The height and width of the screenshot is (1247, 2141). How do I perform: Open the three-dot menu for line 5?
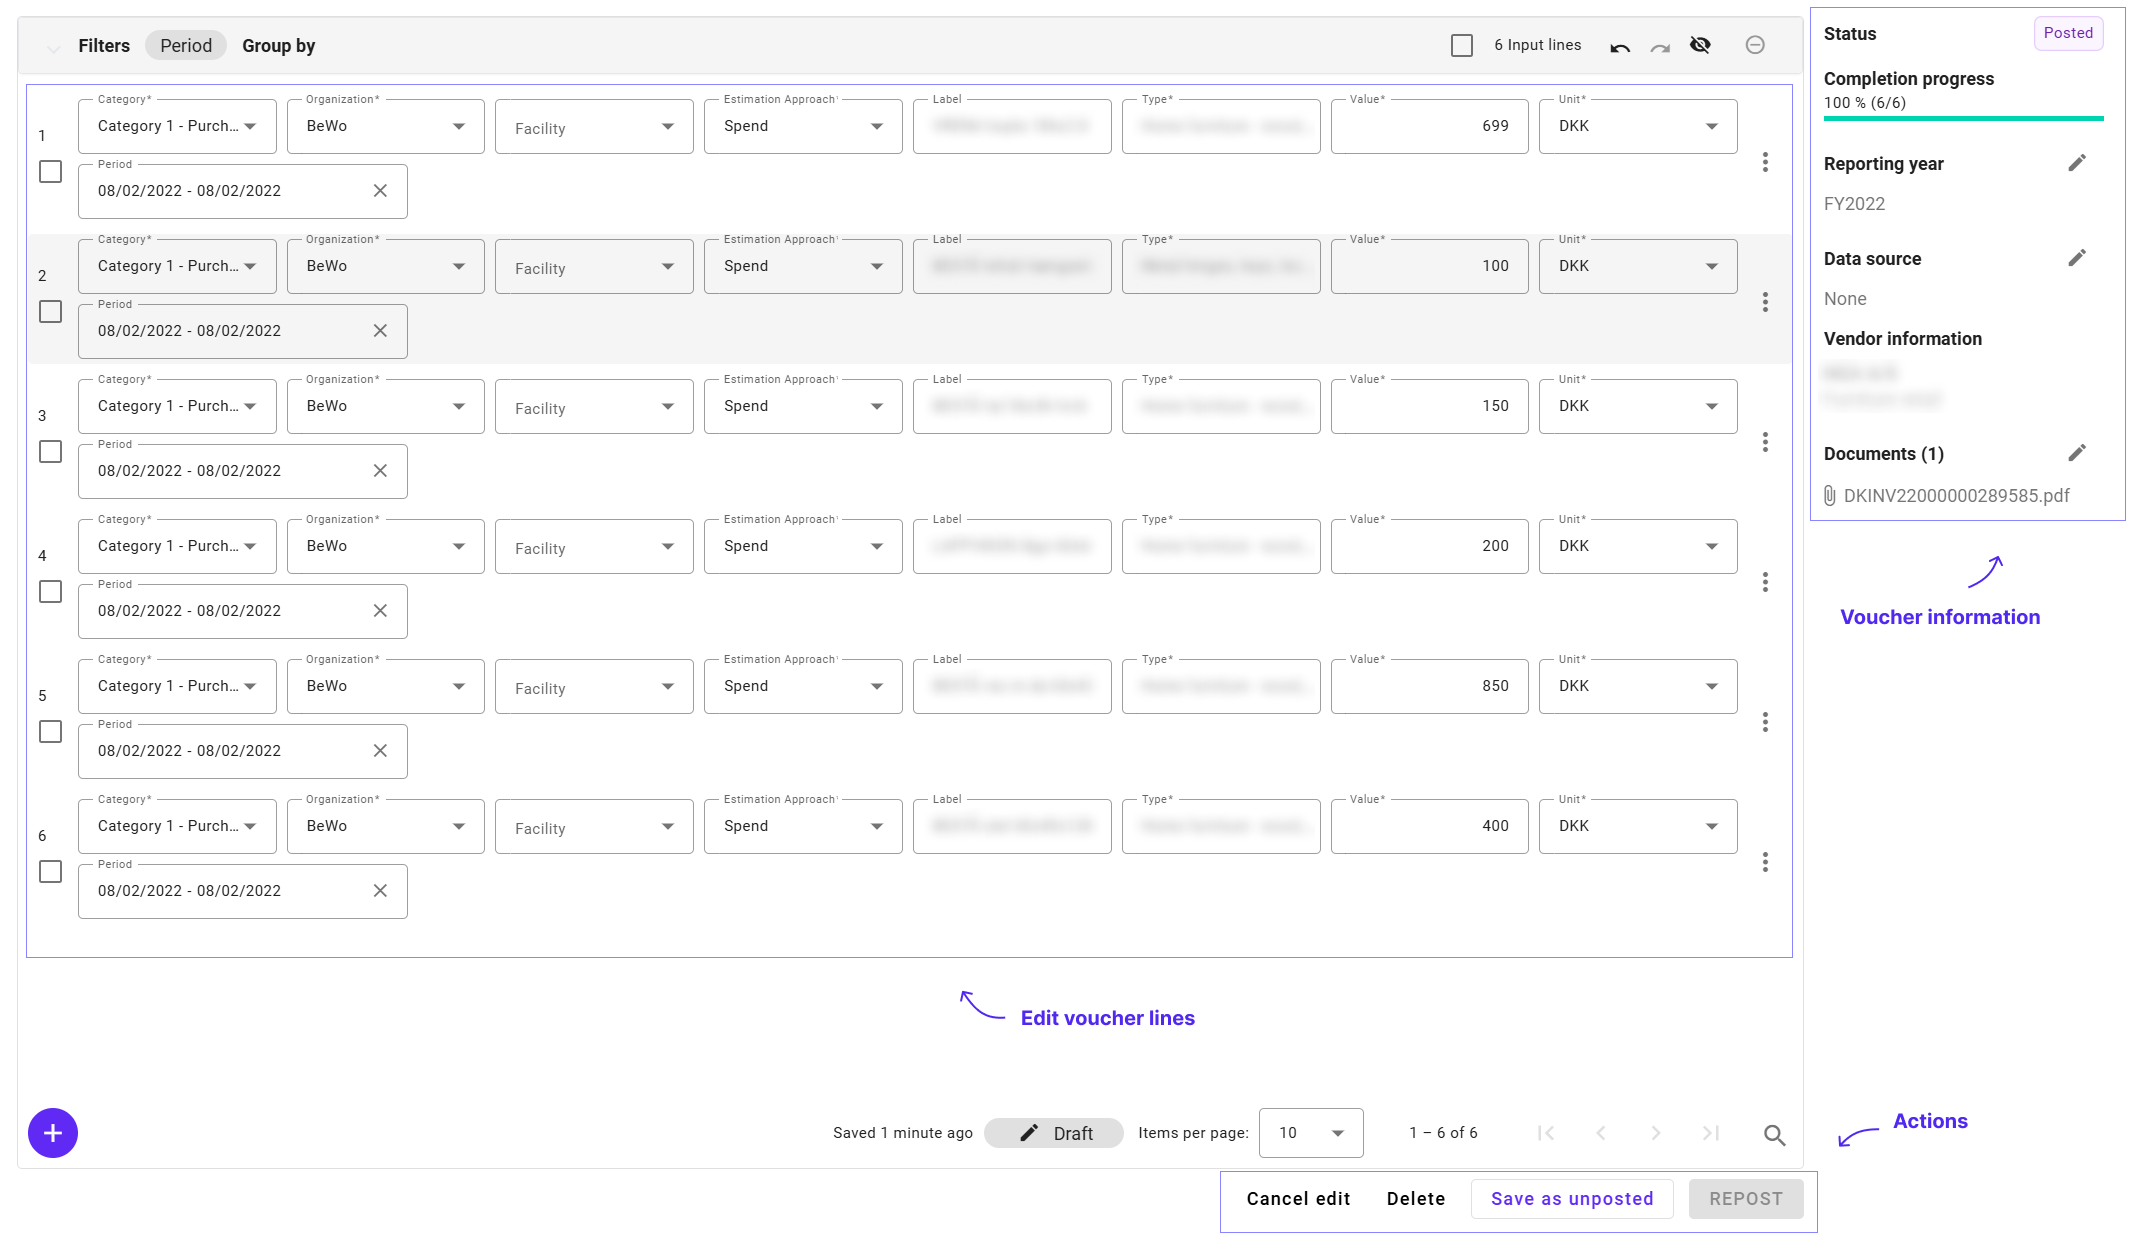coord(1765,722)
